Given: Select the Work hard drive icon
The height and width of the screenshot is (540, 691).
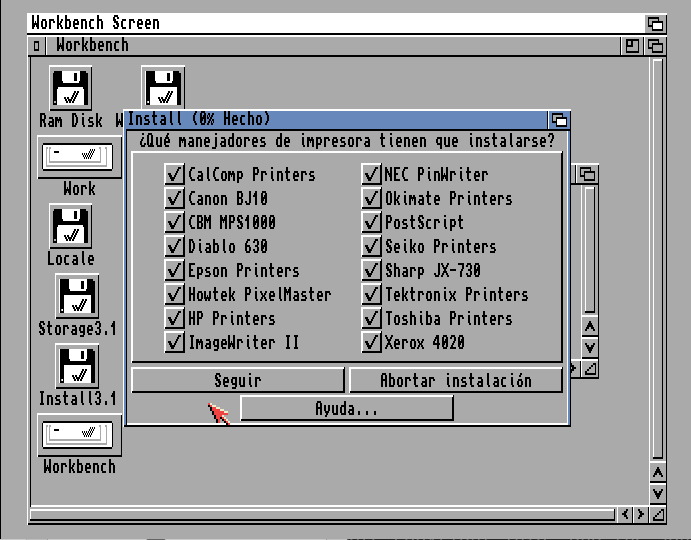Looking at the screenshot, I should pyautogui.click(x=79, y=156).
